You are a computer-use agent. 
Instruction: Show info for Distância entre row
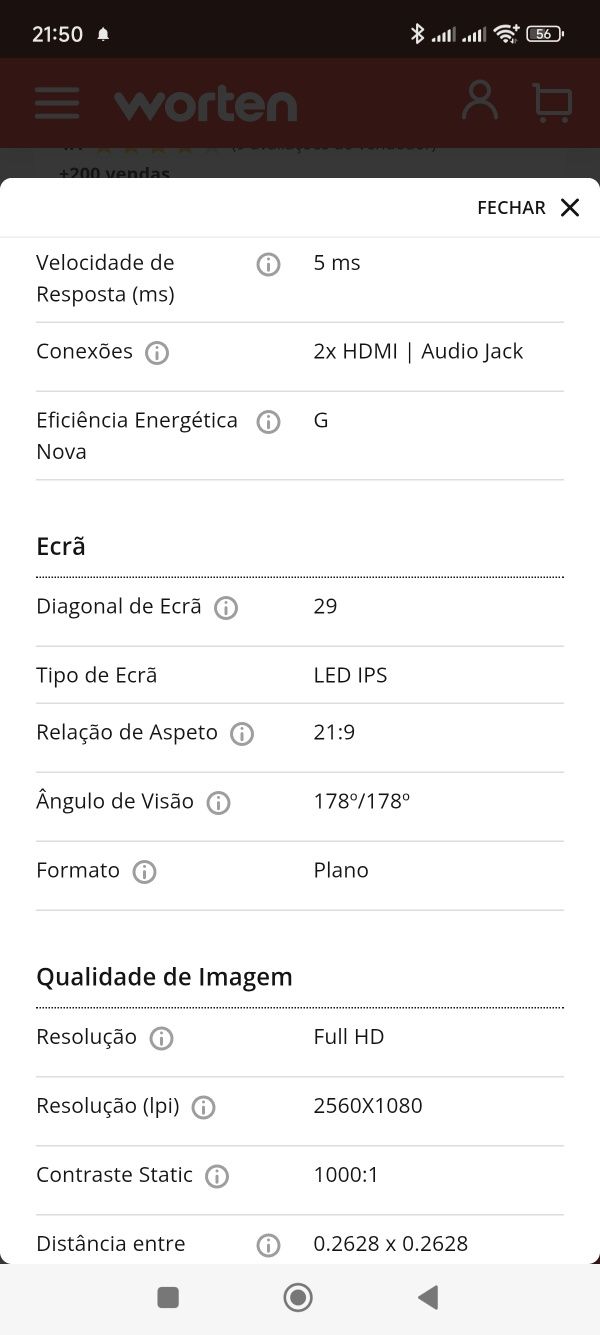[268, 1245]
